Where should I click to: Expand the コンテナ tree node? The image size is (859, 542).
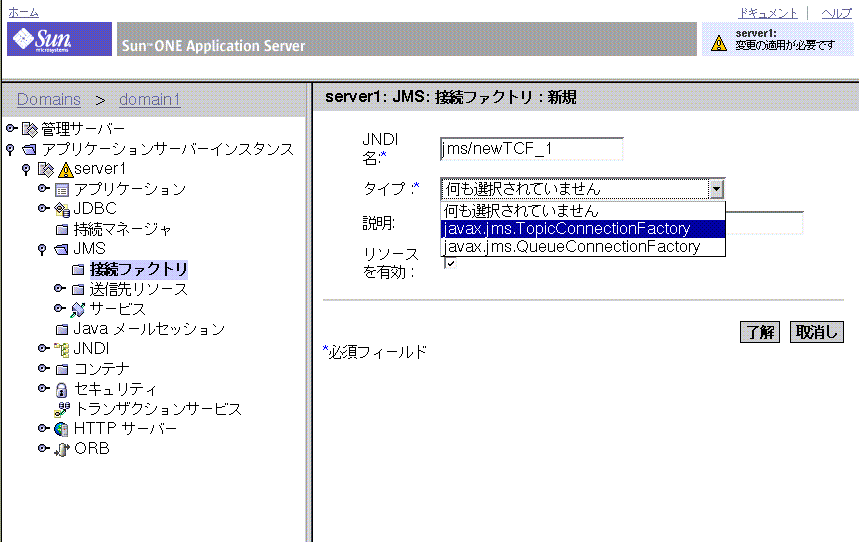44,368
